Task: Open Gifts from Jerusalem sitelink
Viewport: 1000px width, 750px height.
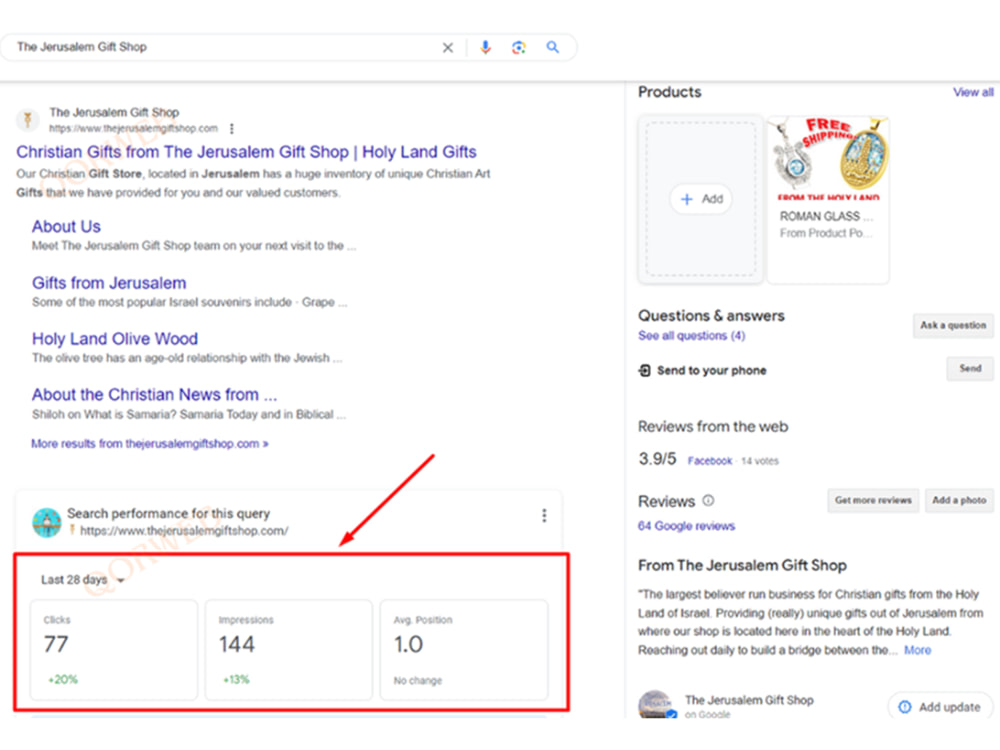Action: 109,283
